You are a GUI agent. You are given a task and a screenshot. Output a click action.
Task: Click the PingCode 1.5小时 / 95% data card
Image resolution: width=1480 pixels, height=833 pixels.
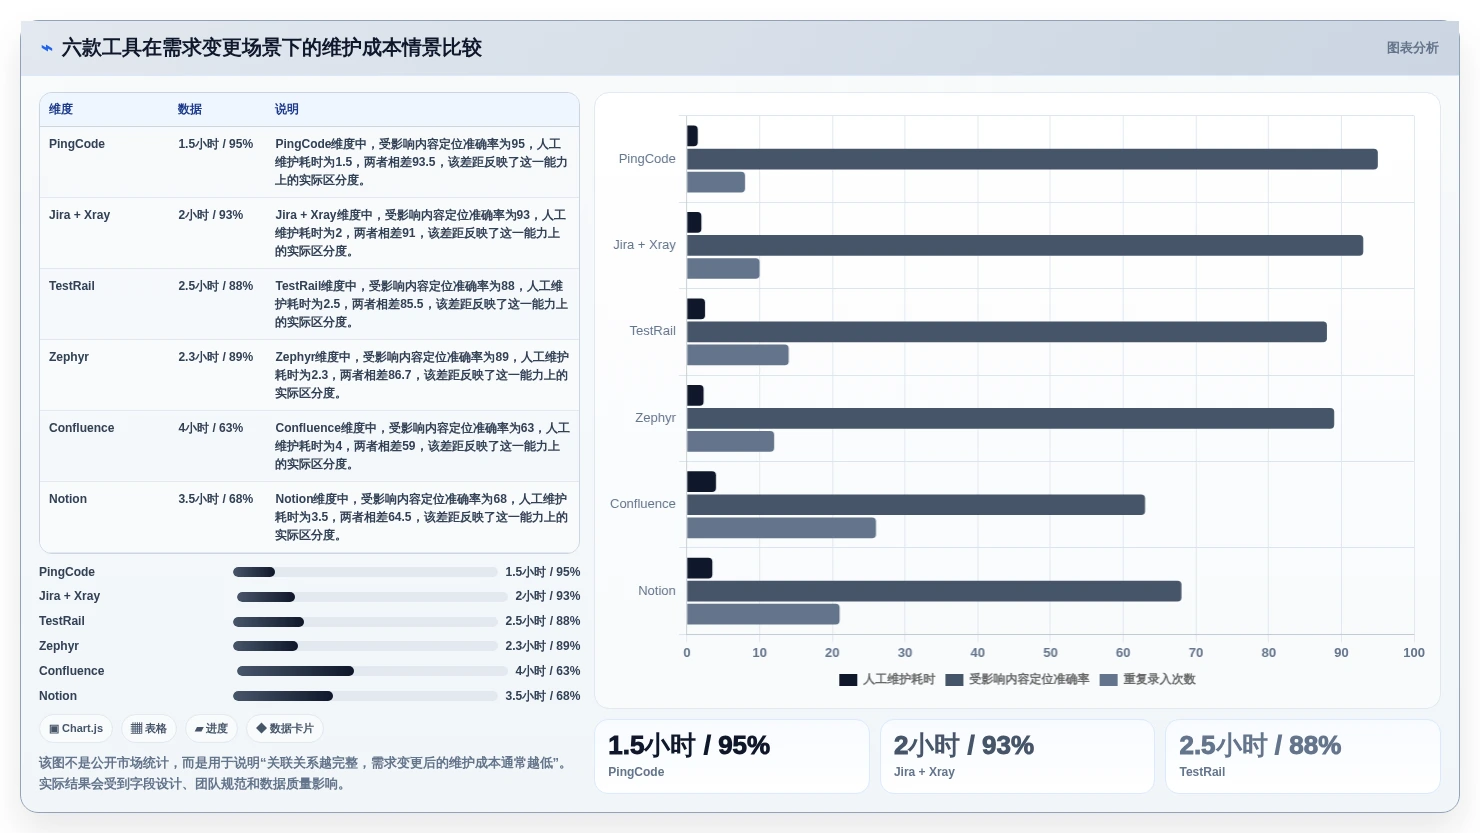tap(732, 757)
